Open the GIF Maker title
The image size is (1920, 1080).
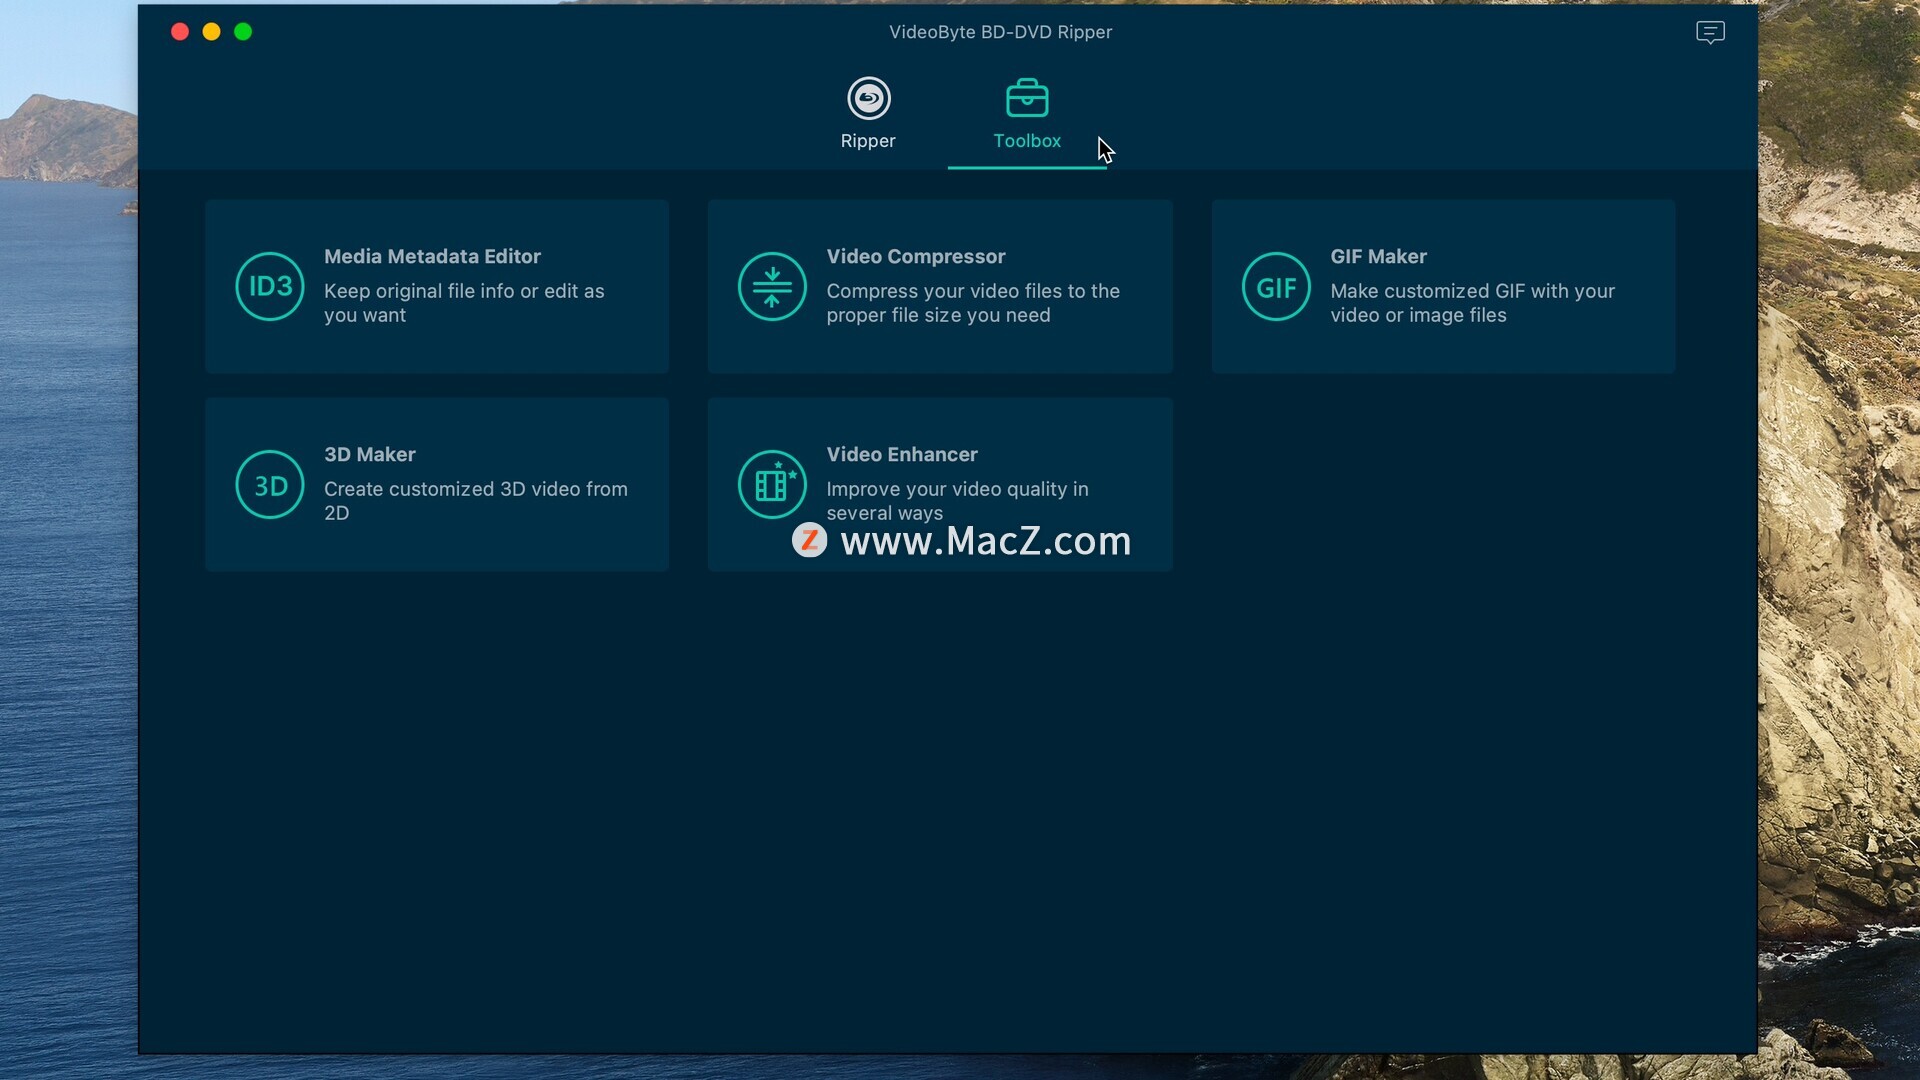(x=1378, y=257)
